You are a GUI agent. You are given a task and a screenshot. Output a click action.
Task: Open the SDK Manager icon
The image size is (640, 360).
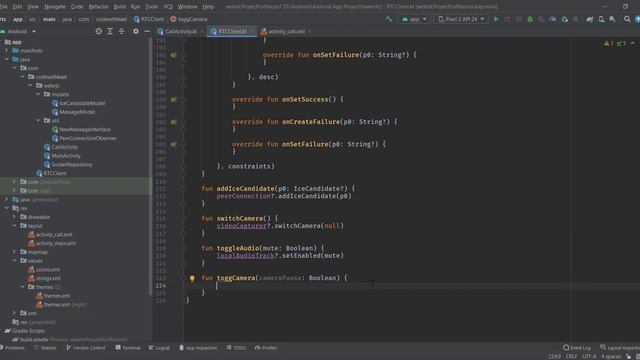612,19
